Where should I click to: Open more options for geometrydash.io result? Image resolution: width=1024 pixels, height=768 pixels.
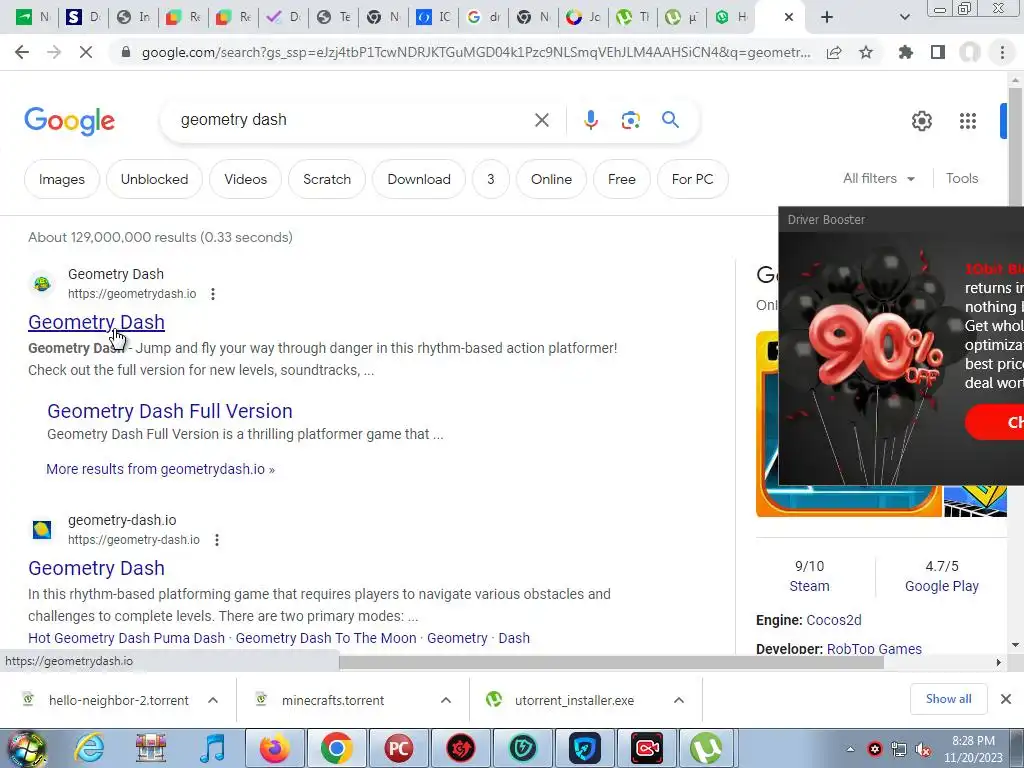(x=213, y=294)
